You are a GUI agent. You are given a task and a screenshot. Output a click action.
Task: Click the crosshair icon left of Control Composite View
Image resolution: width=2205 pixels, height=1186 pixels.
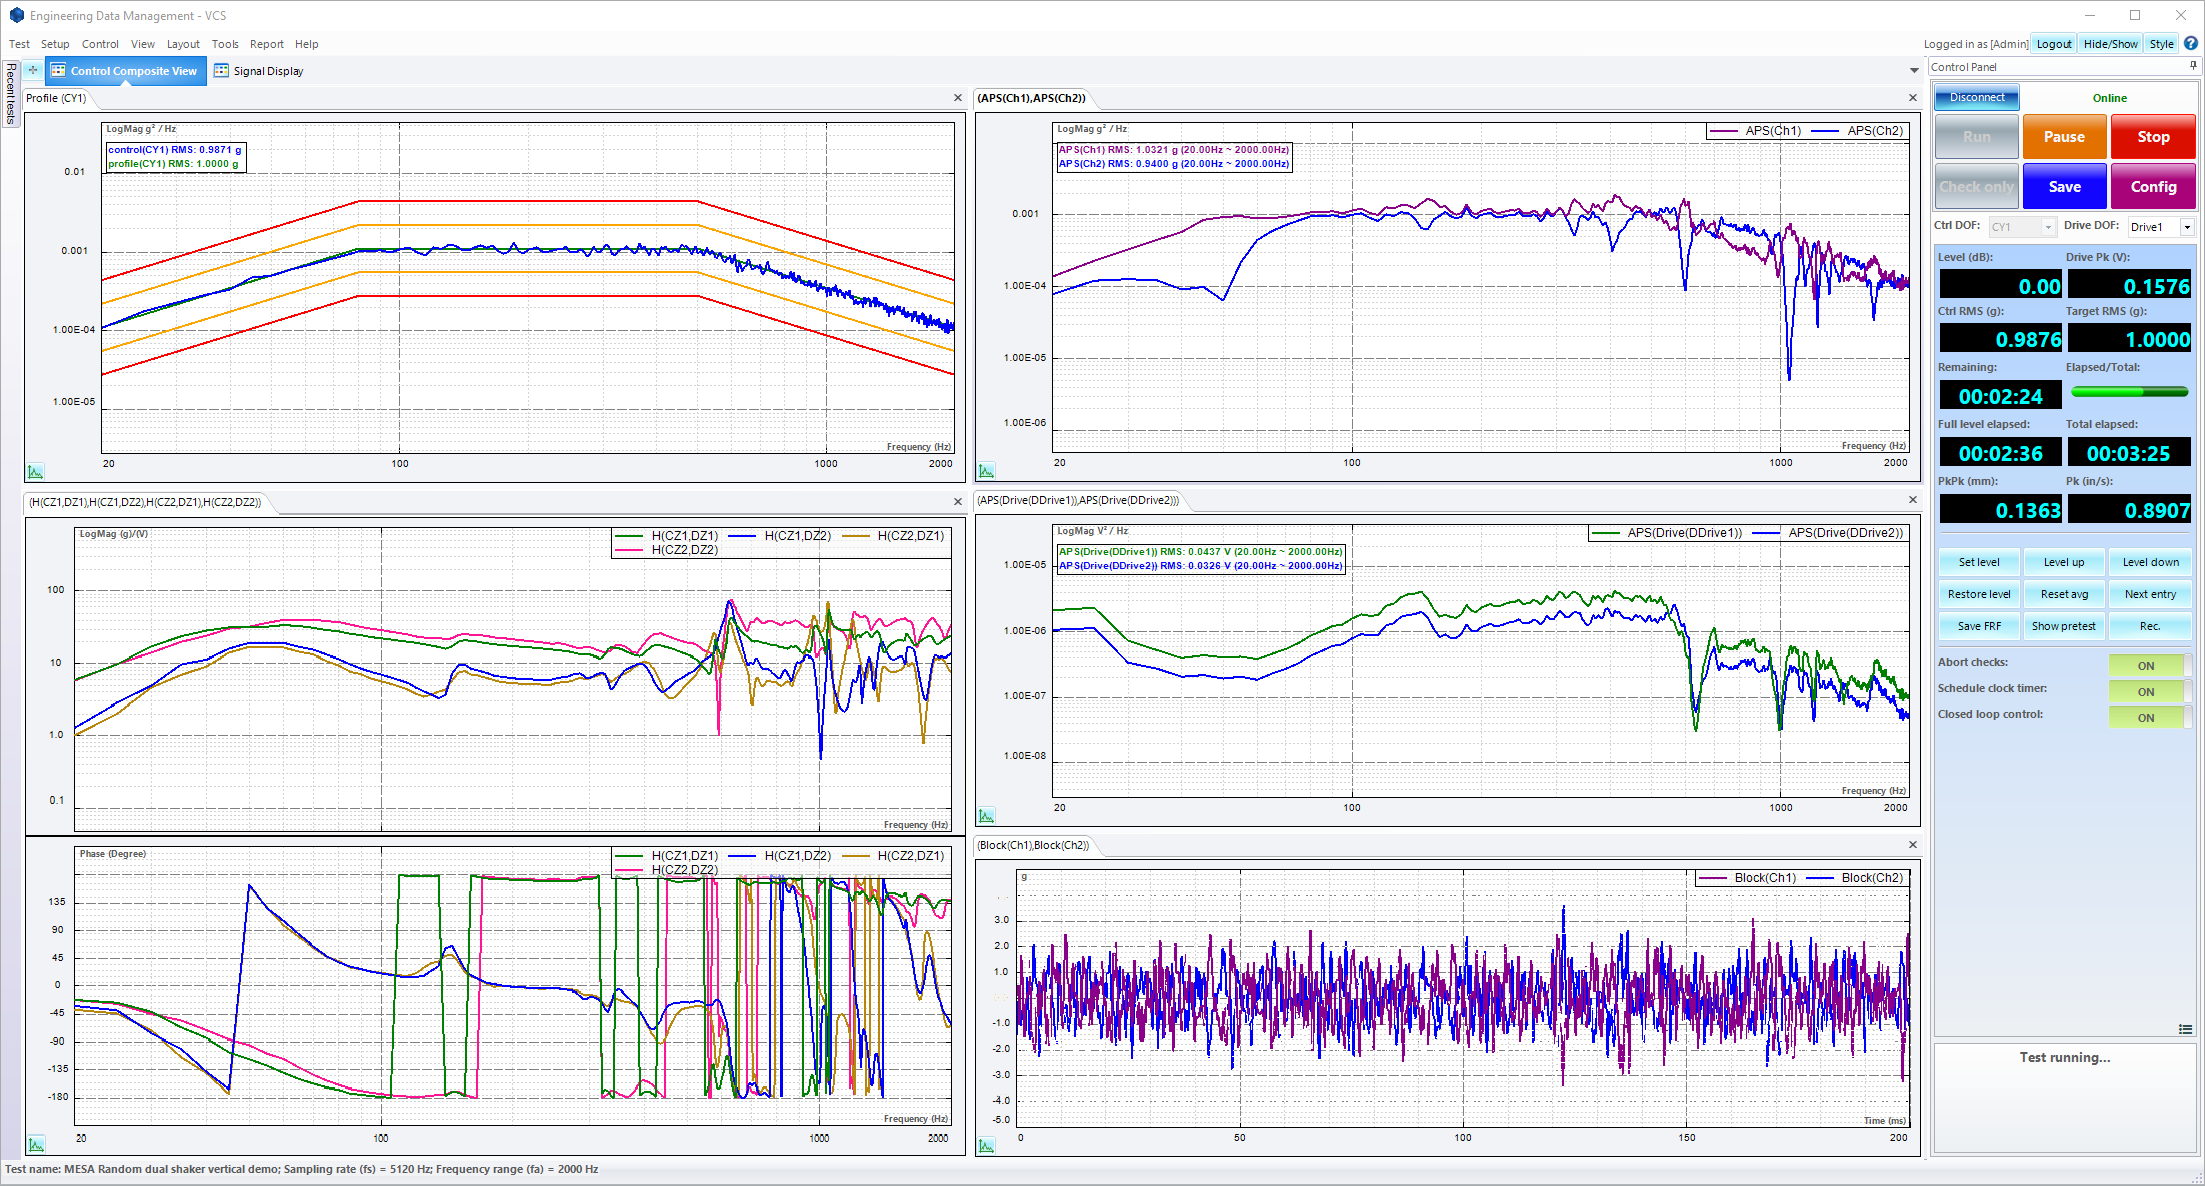click(x=33, y=70)
